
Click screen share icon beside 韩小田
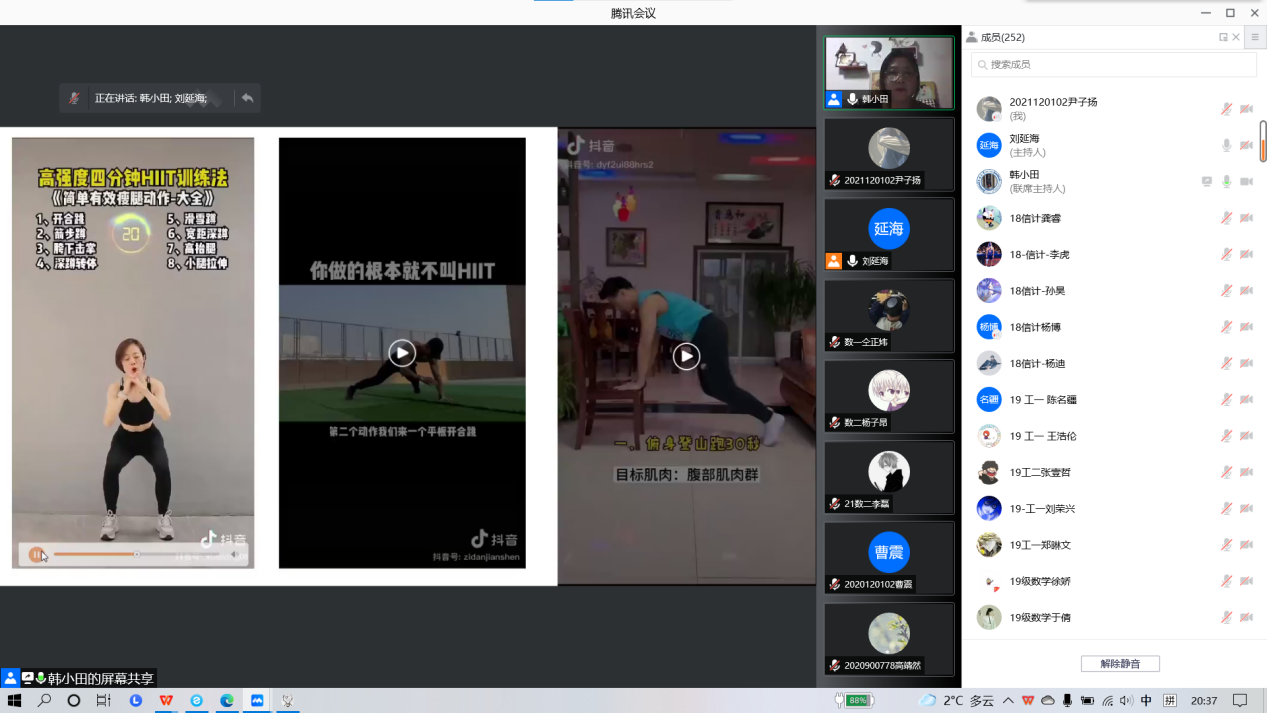coord(1207,182)
